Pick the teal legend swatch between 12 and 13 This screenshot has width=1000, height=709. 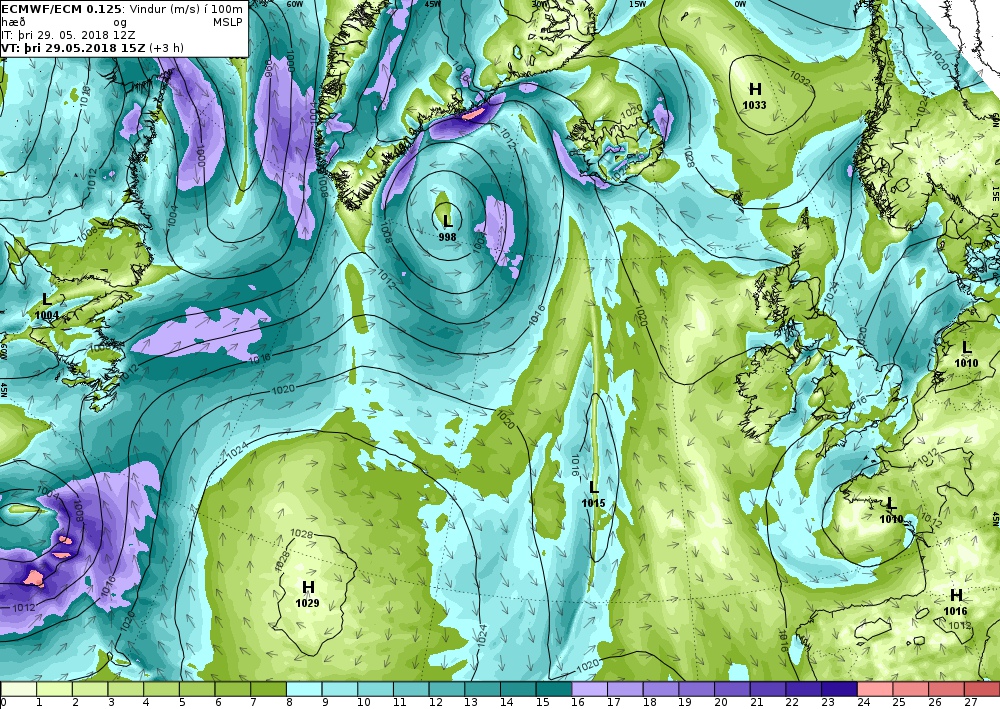[447, 689]
